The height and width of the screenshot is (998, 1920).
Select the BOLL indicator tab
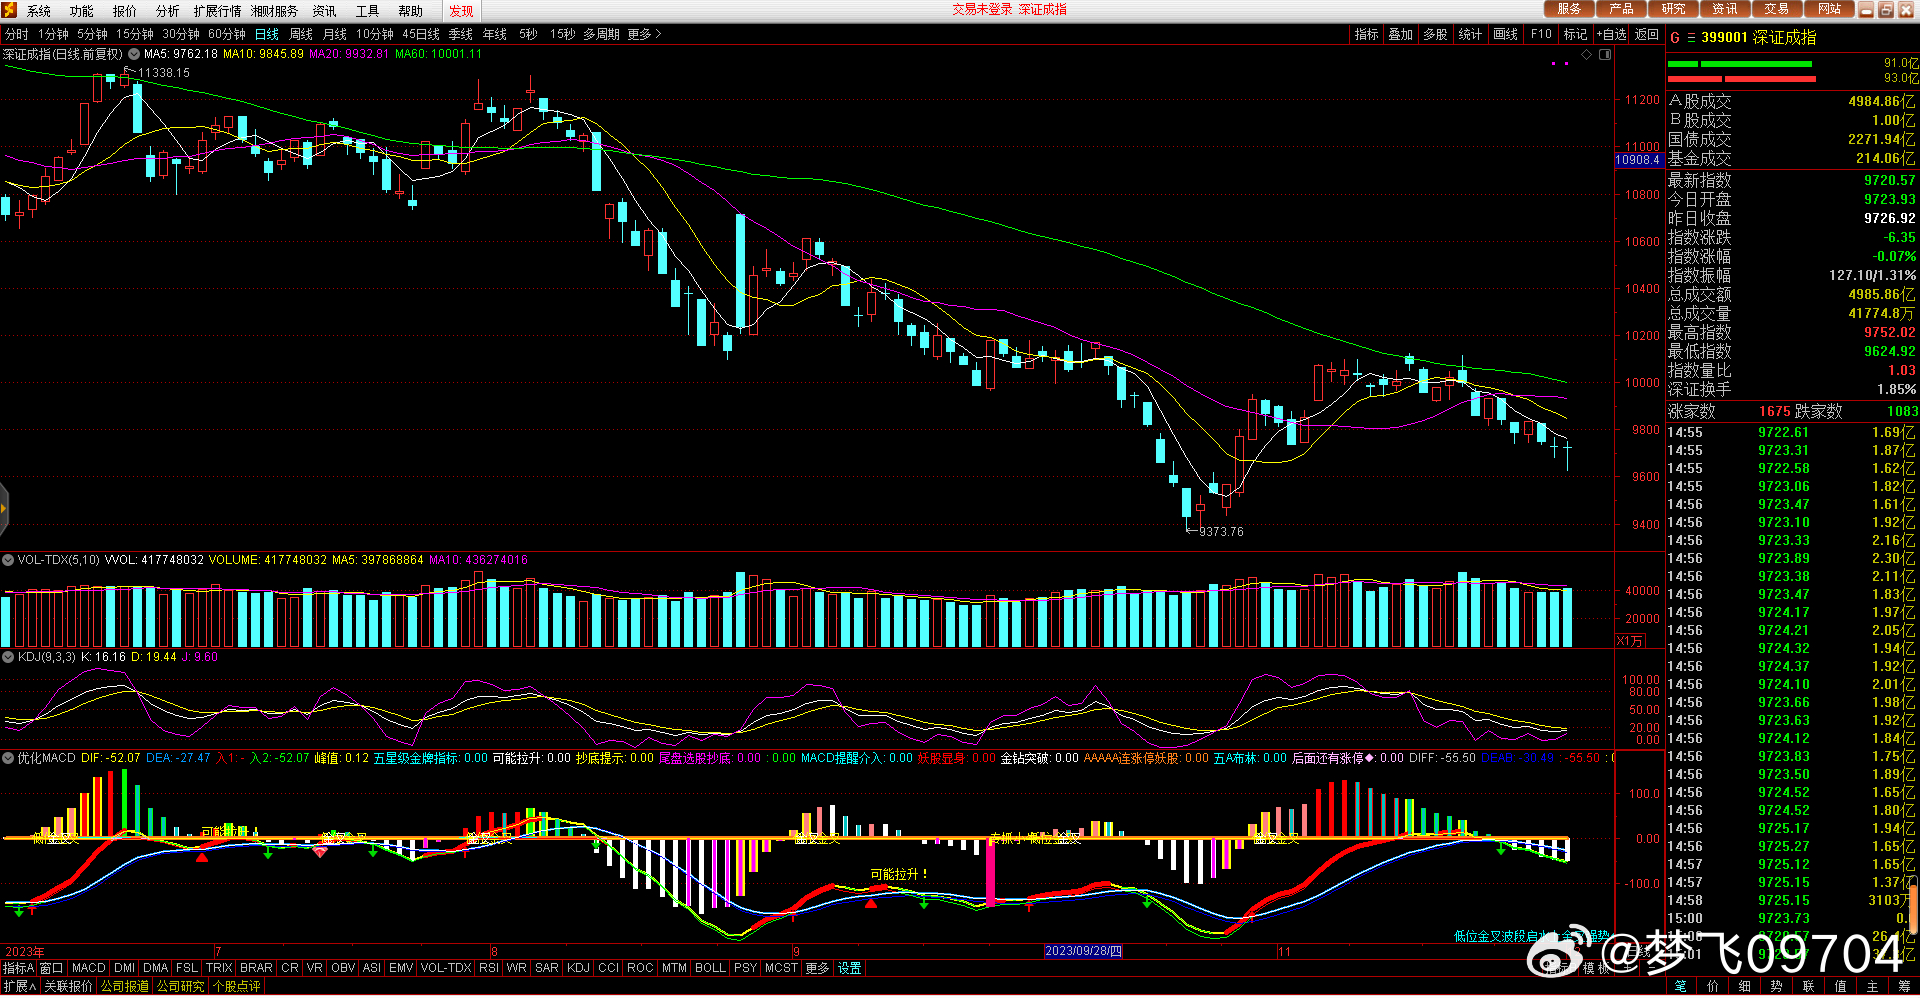(x=710, y=968)
